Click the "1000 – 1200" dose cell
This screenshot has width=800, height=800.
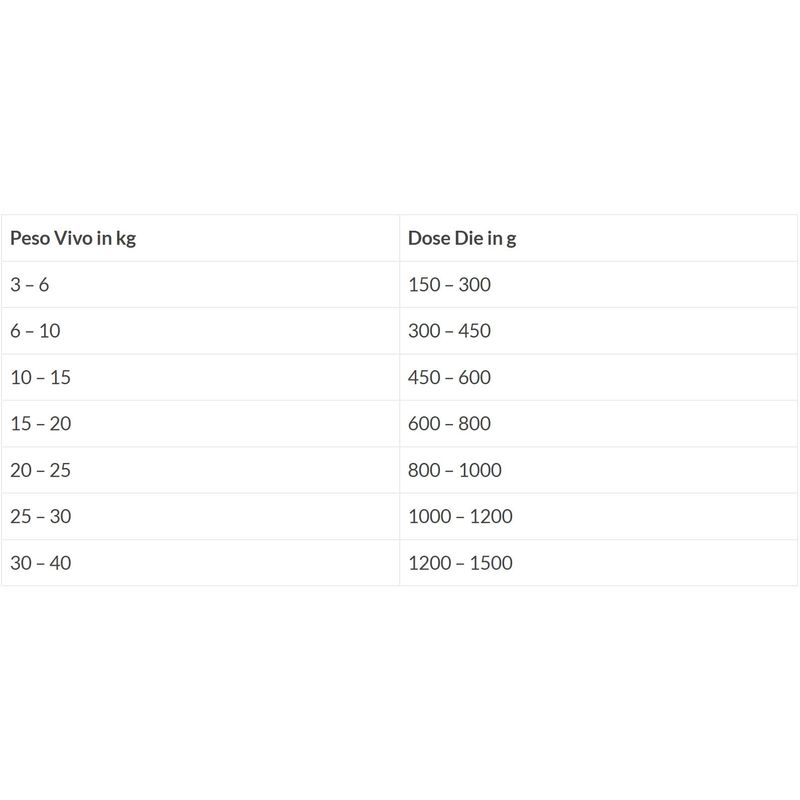point(460,517)
